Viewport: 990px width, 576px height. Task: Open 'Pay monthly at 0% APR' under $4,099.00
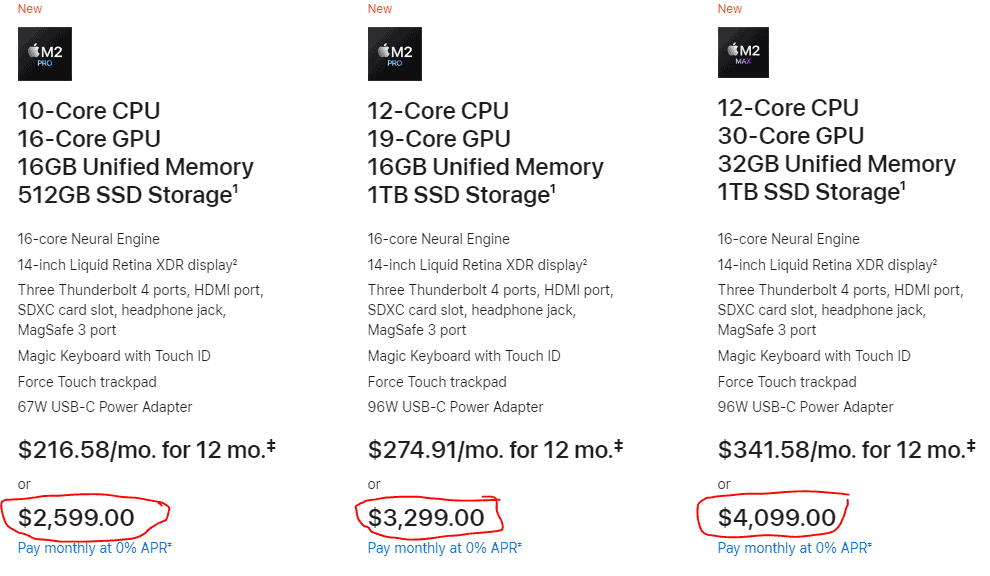coord(793,548)
